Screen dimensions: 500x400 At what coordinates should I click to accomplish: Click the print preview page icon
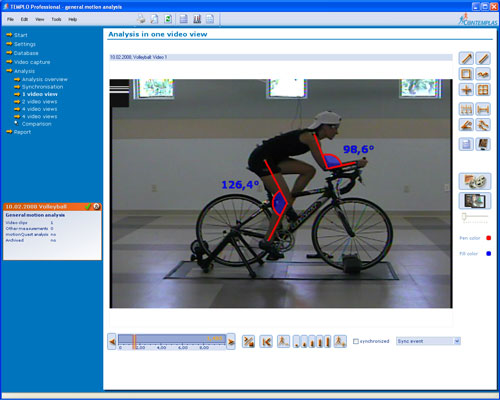tap(154, 19)
